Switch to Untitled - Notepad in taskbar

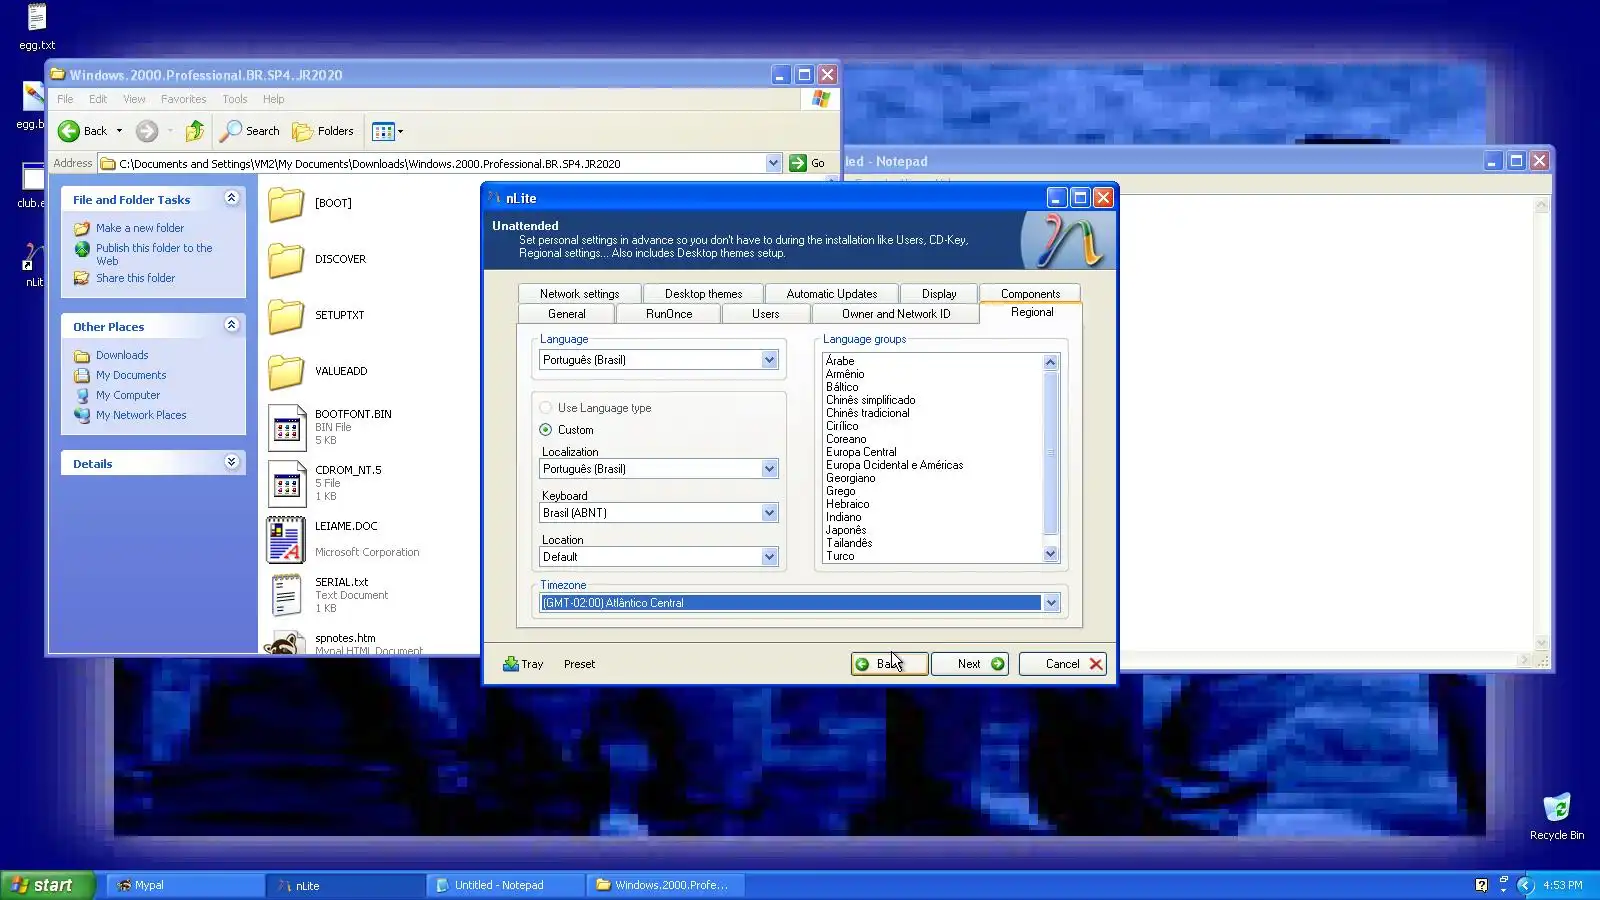(506, 885)
